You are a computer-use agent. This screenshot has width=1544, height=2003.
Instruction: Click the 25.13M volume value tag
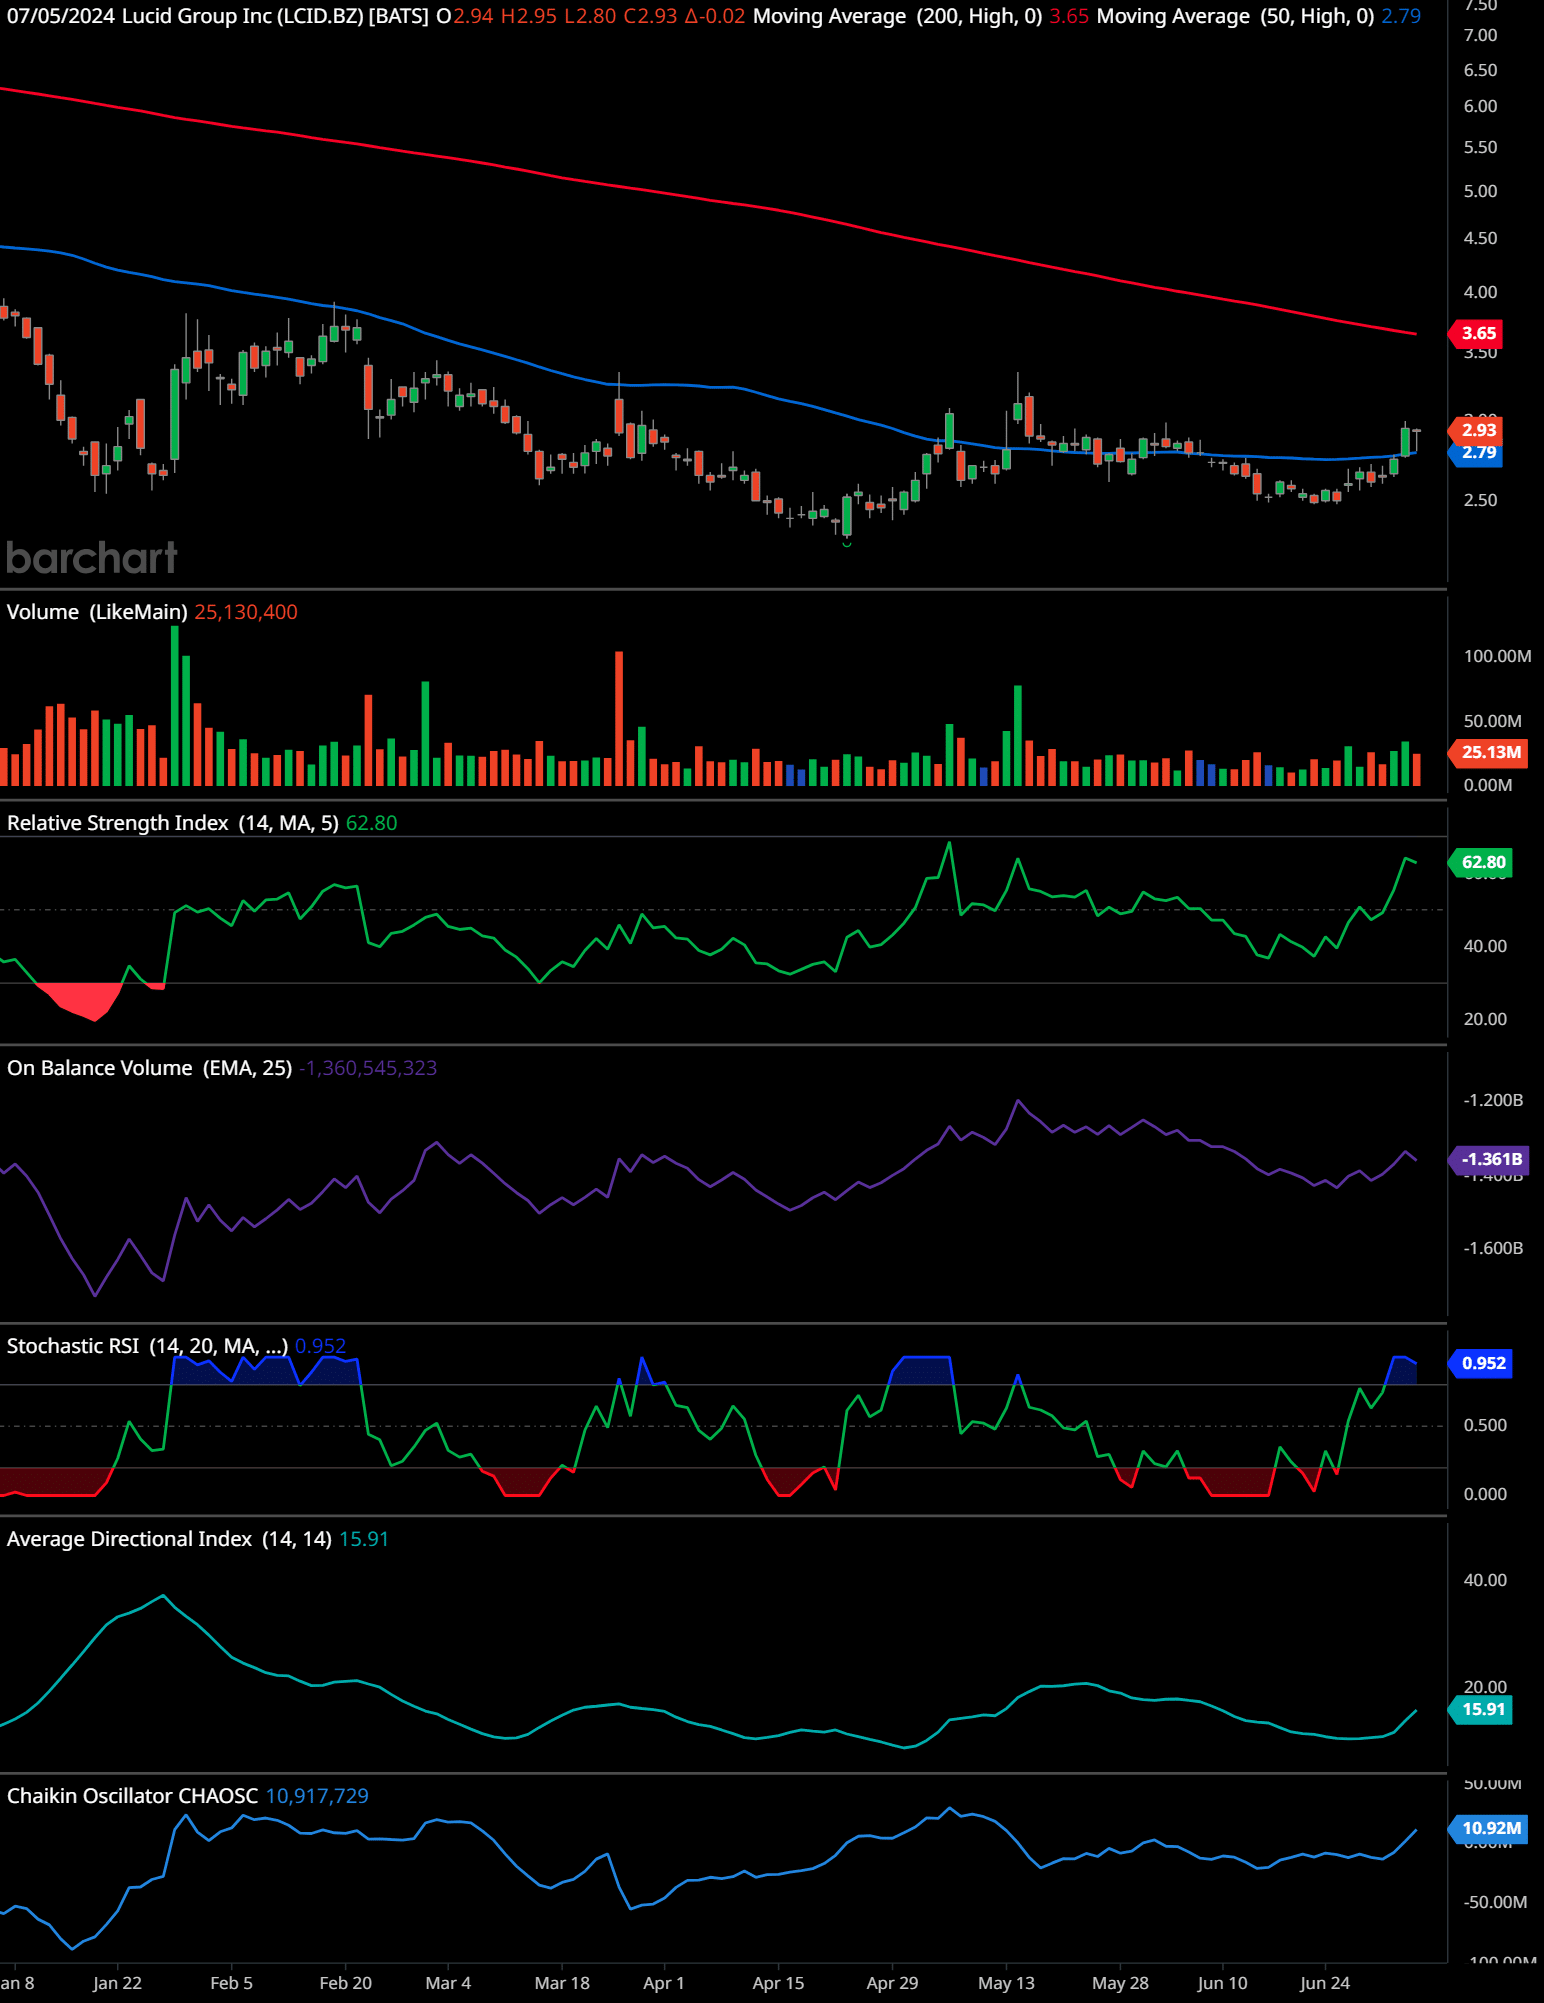pos(1490,752)
